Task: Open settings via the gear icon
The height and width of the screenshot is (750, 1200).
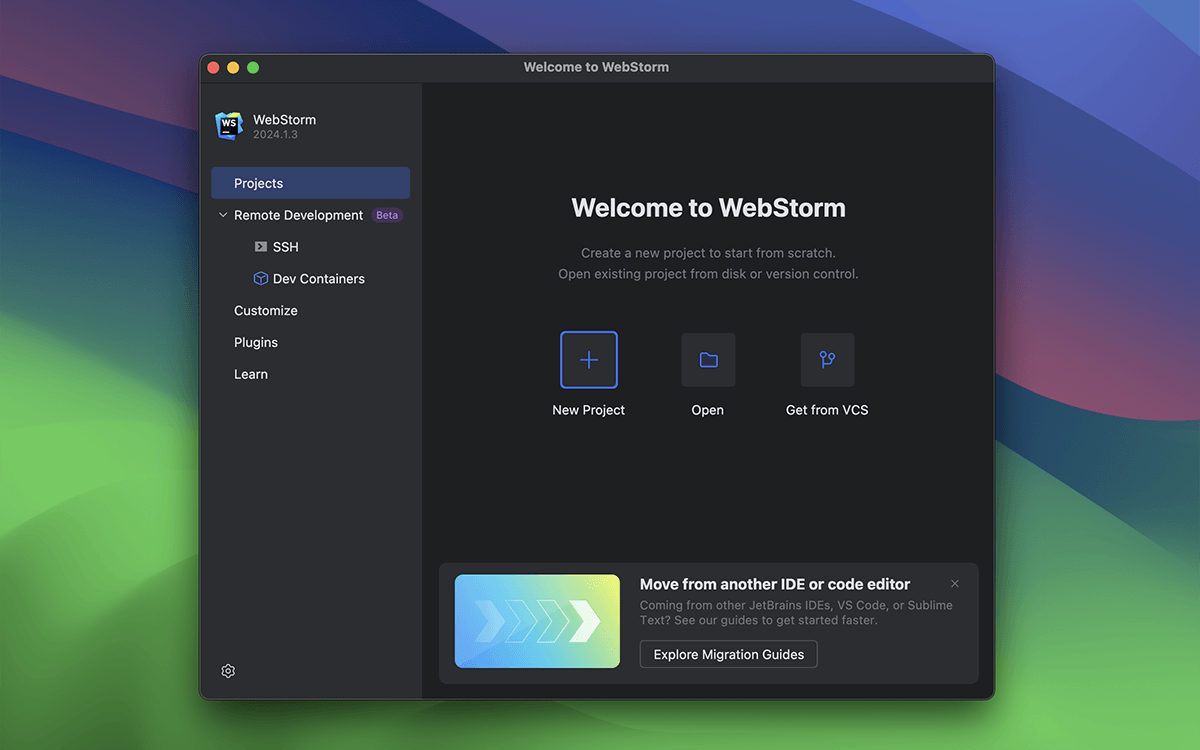Action: point(228,671)
